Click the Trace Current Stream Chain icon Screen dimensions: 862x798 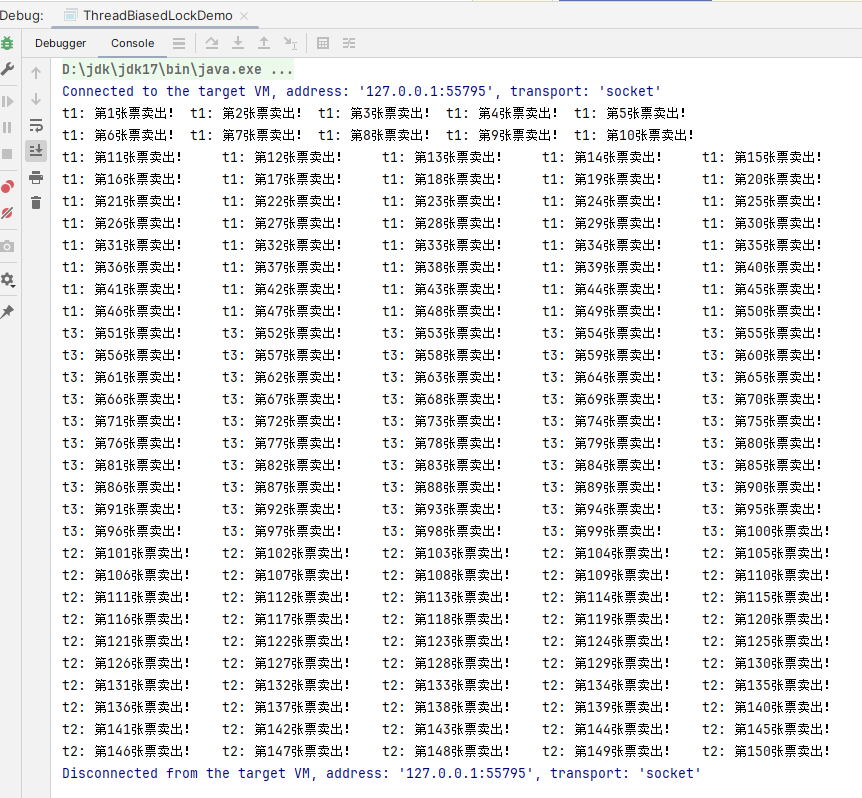coord(349,43)
